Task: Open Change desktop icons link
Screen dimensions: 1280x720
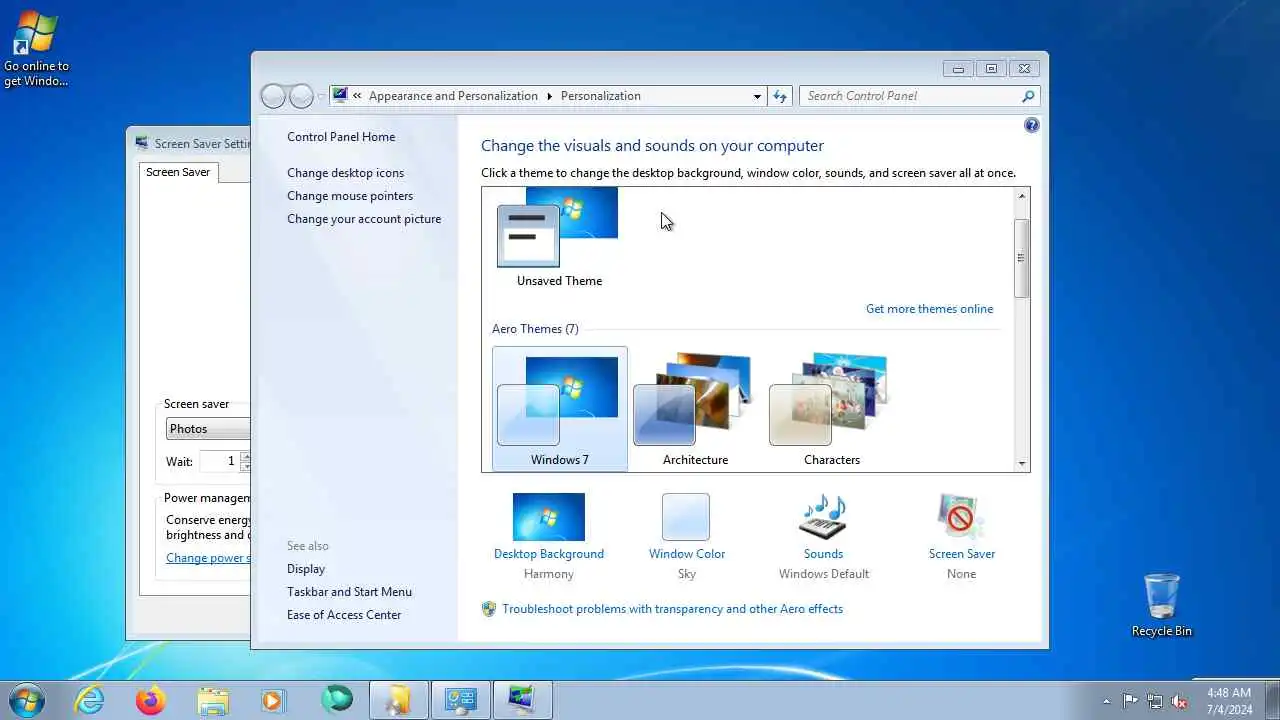Action: 345,173
